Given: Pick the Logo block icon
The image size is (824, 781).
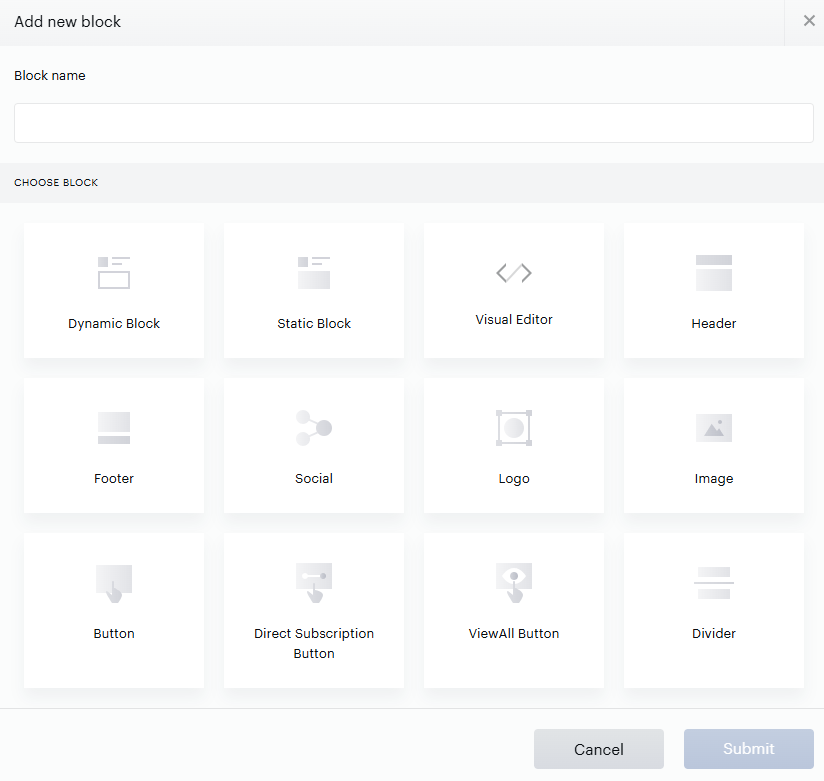Looking at the screenshot, I should pos(514,428).
